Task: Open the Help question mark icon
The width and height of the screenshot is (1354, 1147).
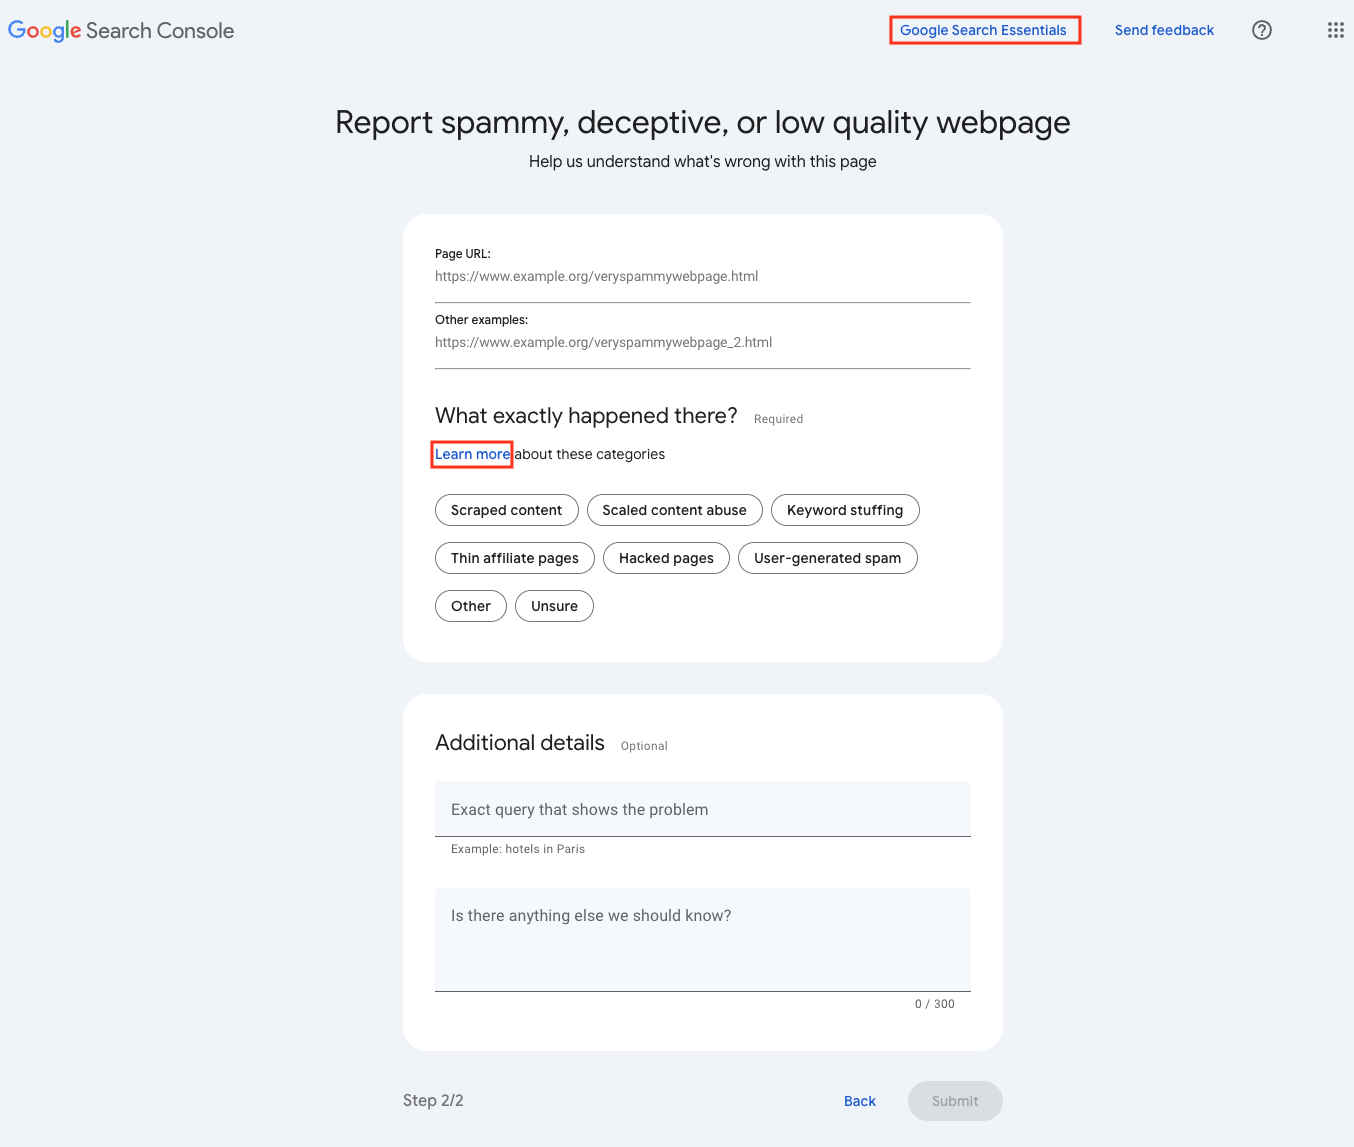Action: [x=1261, y=30]
